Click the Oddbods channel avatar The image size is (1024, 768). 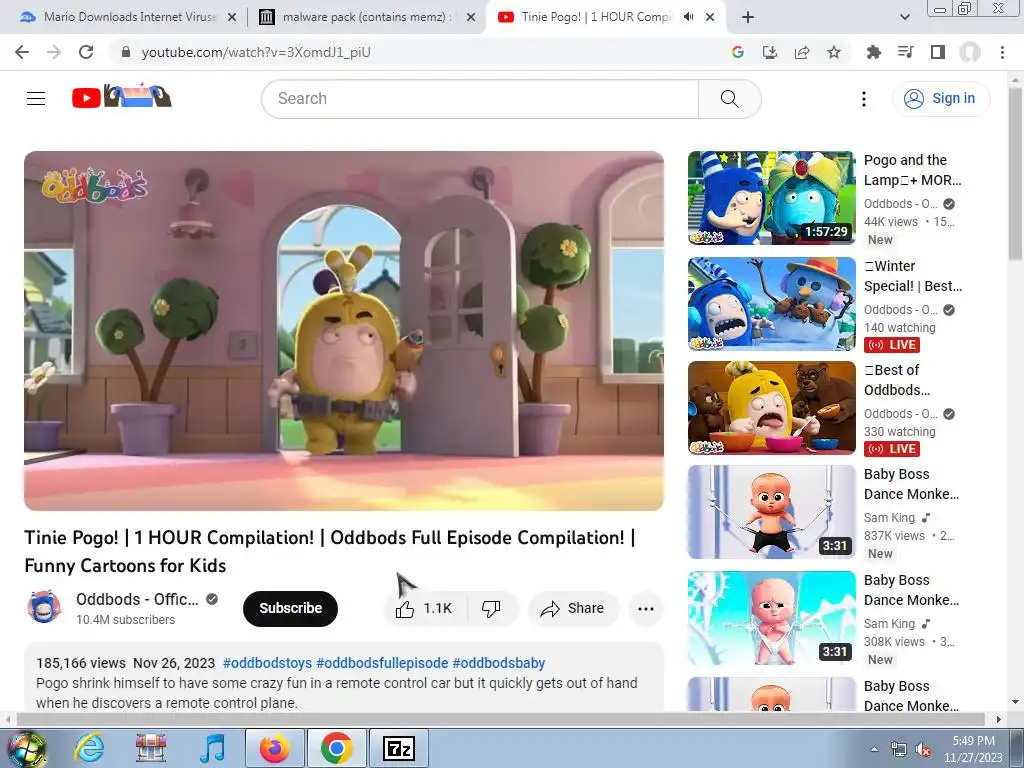44,607
